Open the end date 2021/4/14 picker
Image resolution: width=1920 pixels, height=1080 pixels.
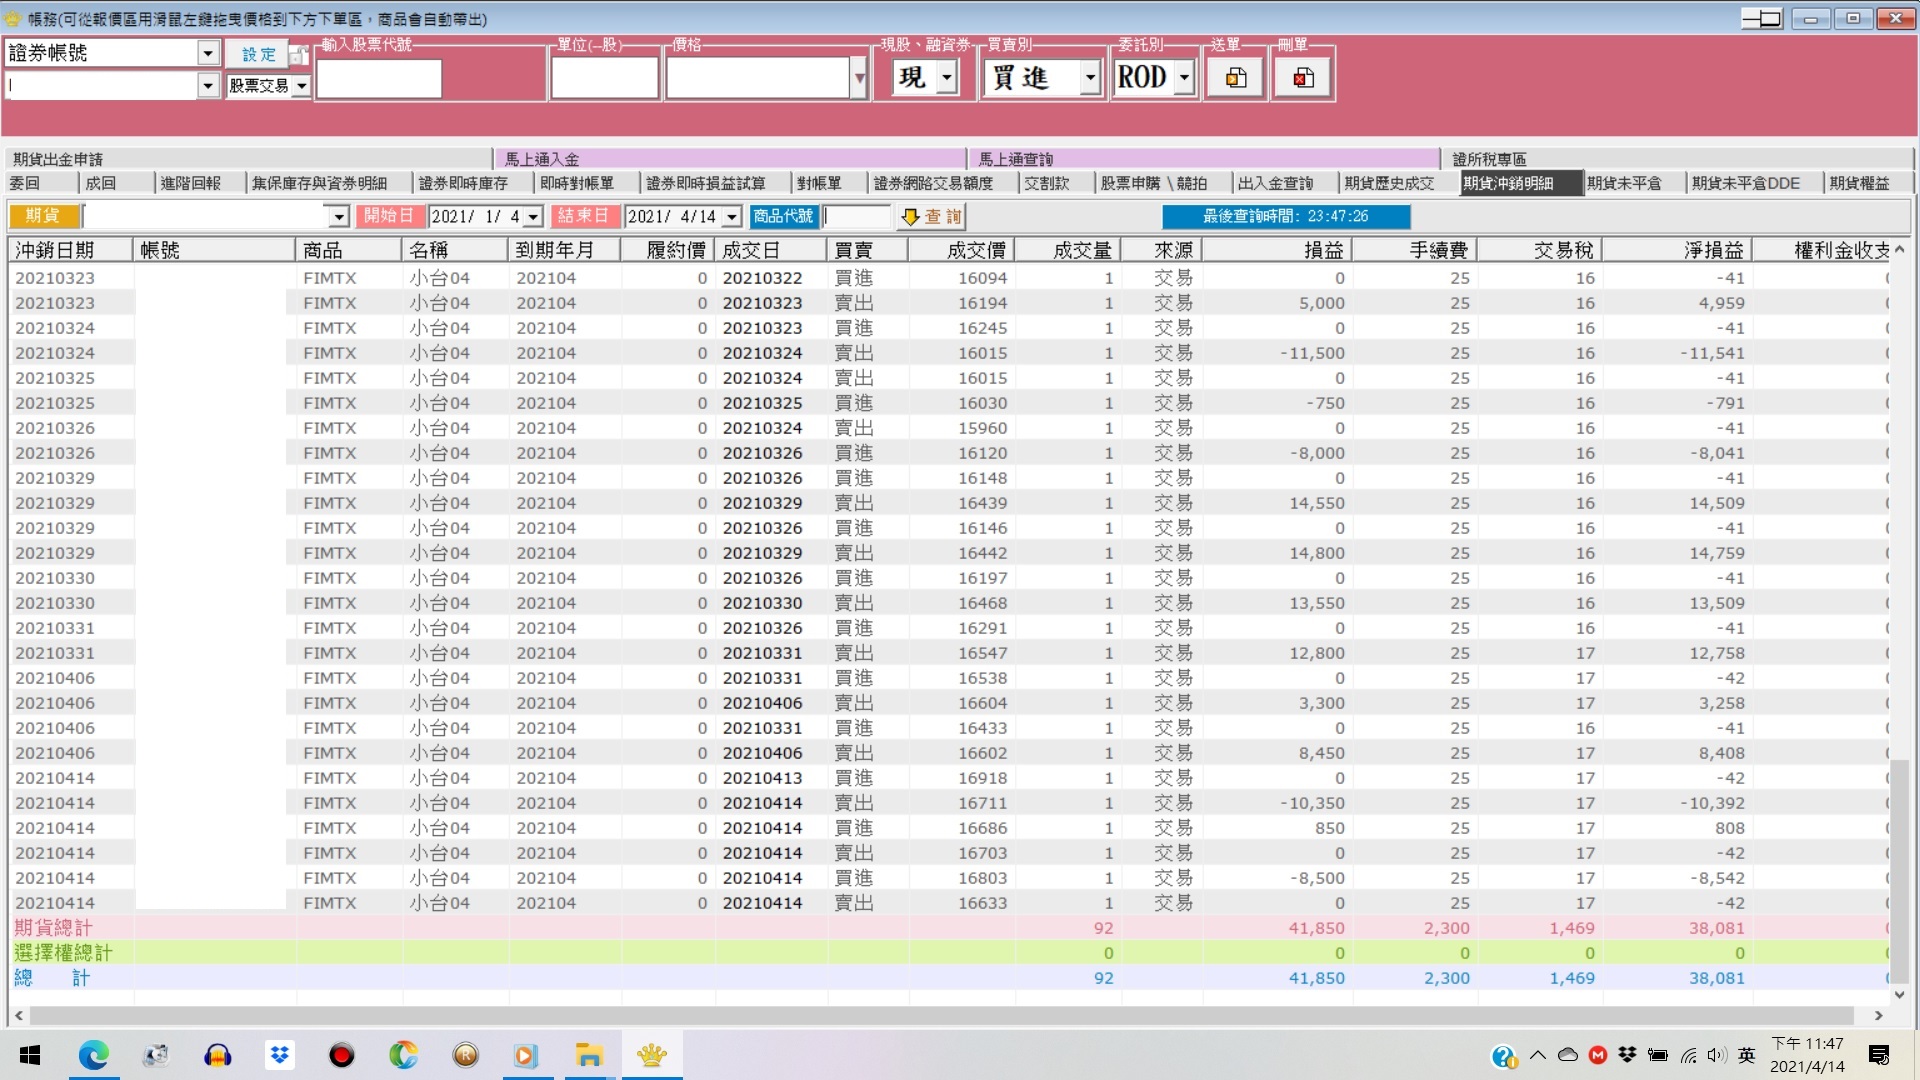(x=731, y=216)
